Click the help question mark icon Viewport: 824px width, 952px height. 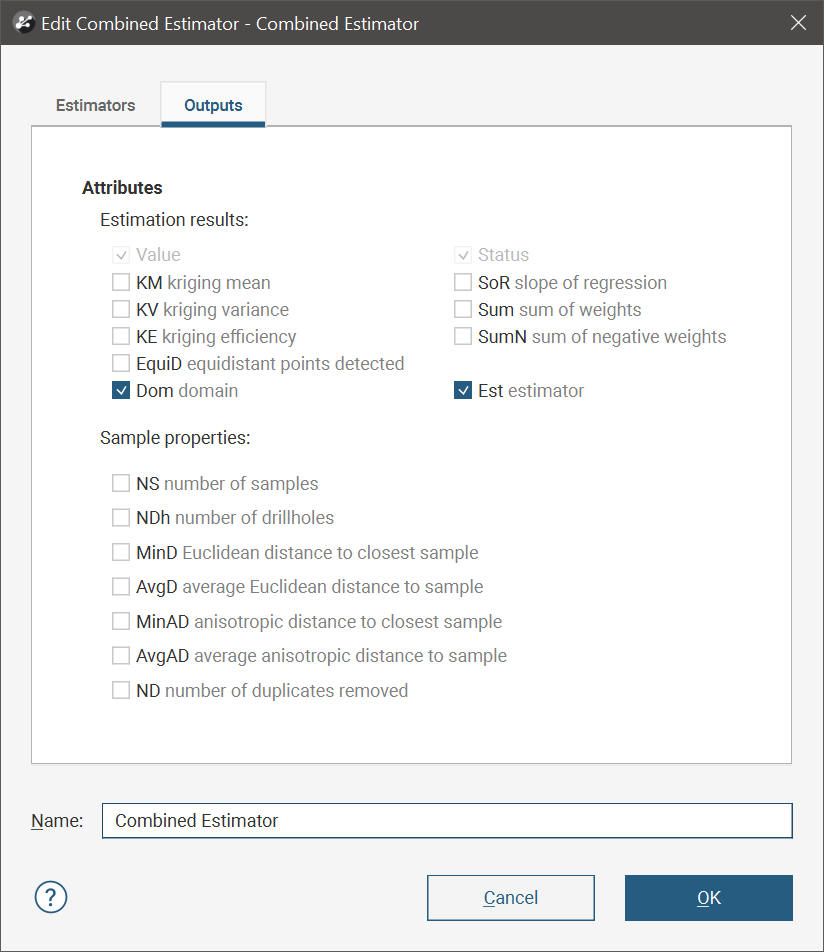(50, 897)
